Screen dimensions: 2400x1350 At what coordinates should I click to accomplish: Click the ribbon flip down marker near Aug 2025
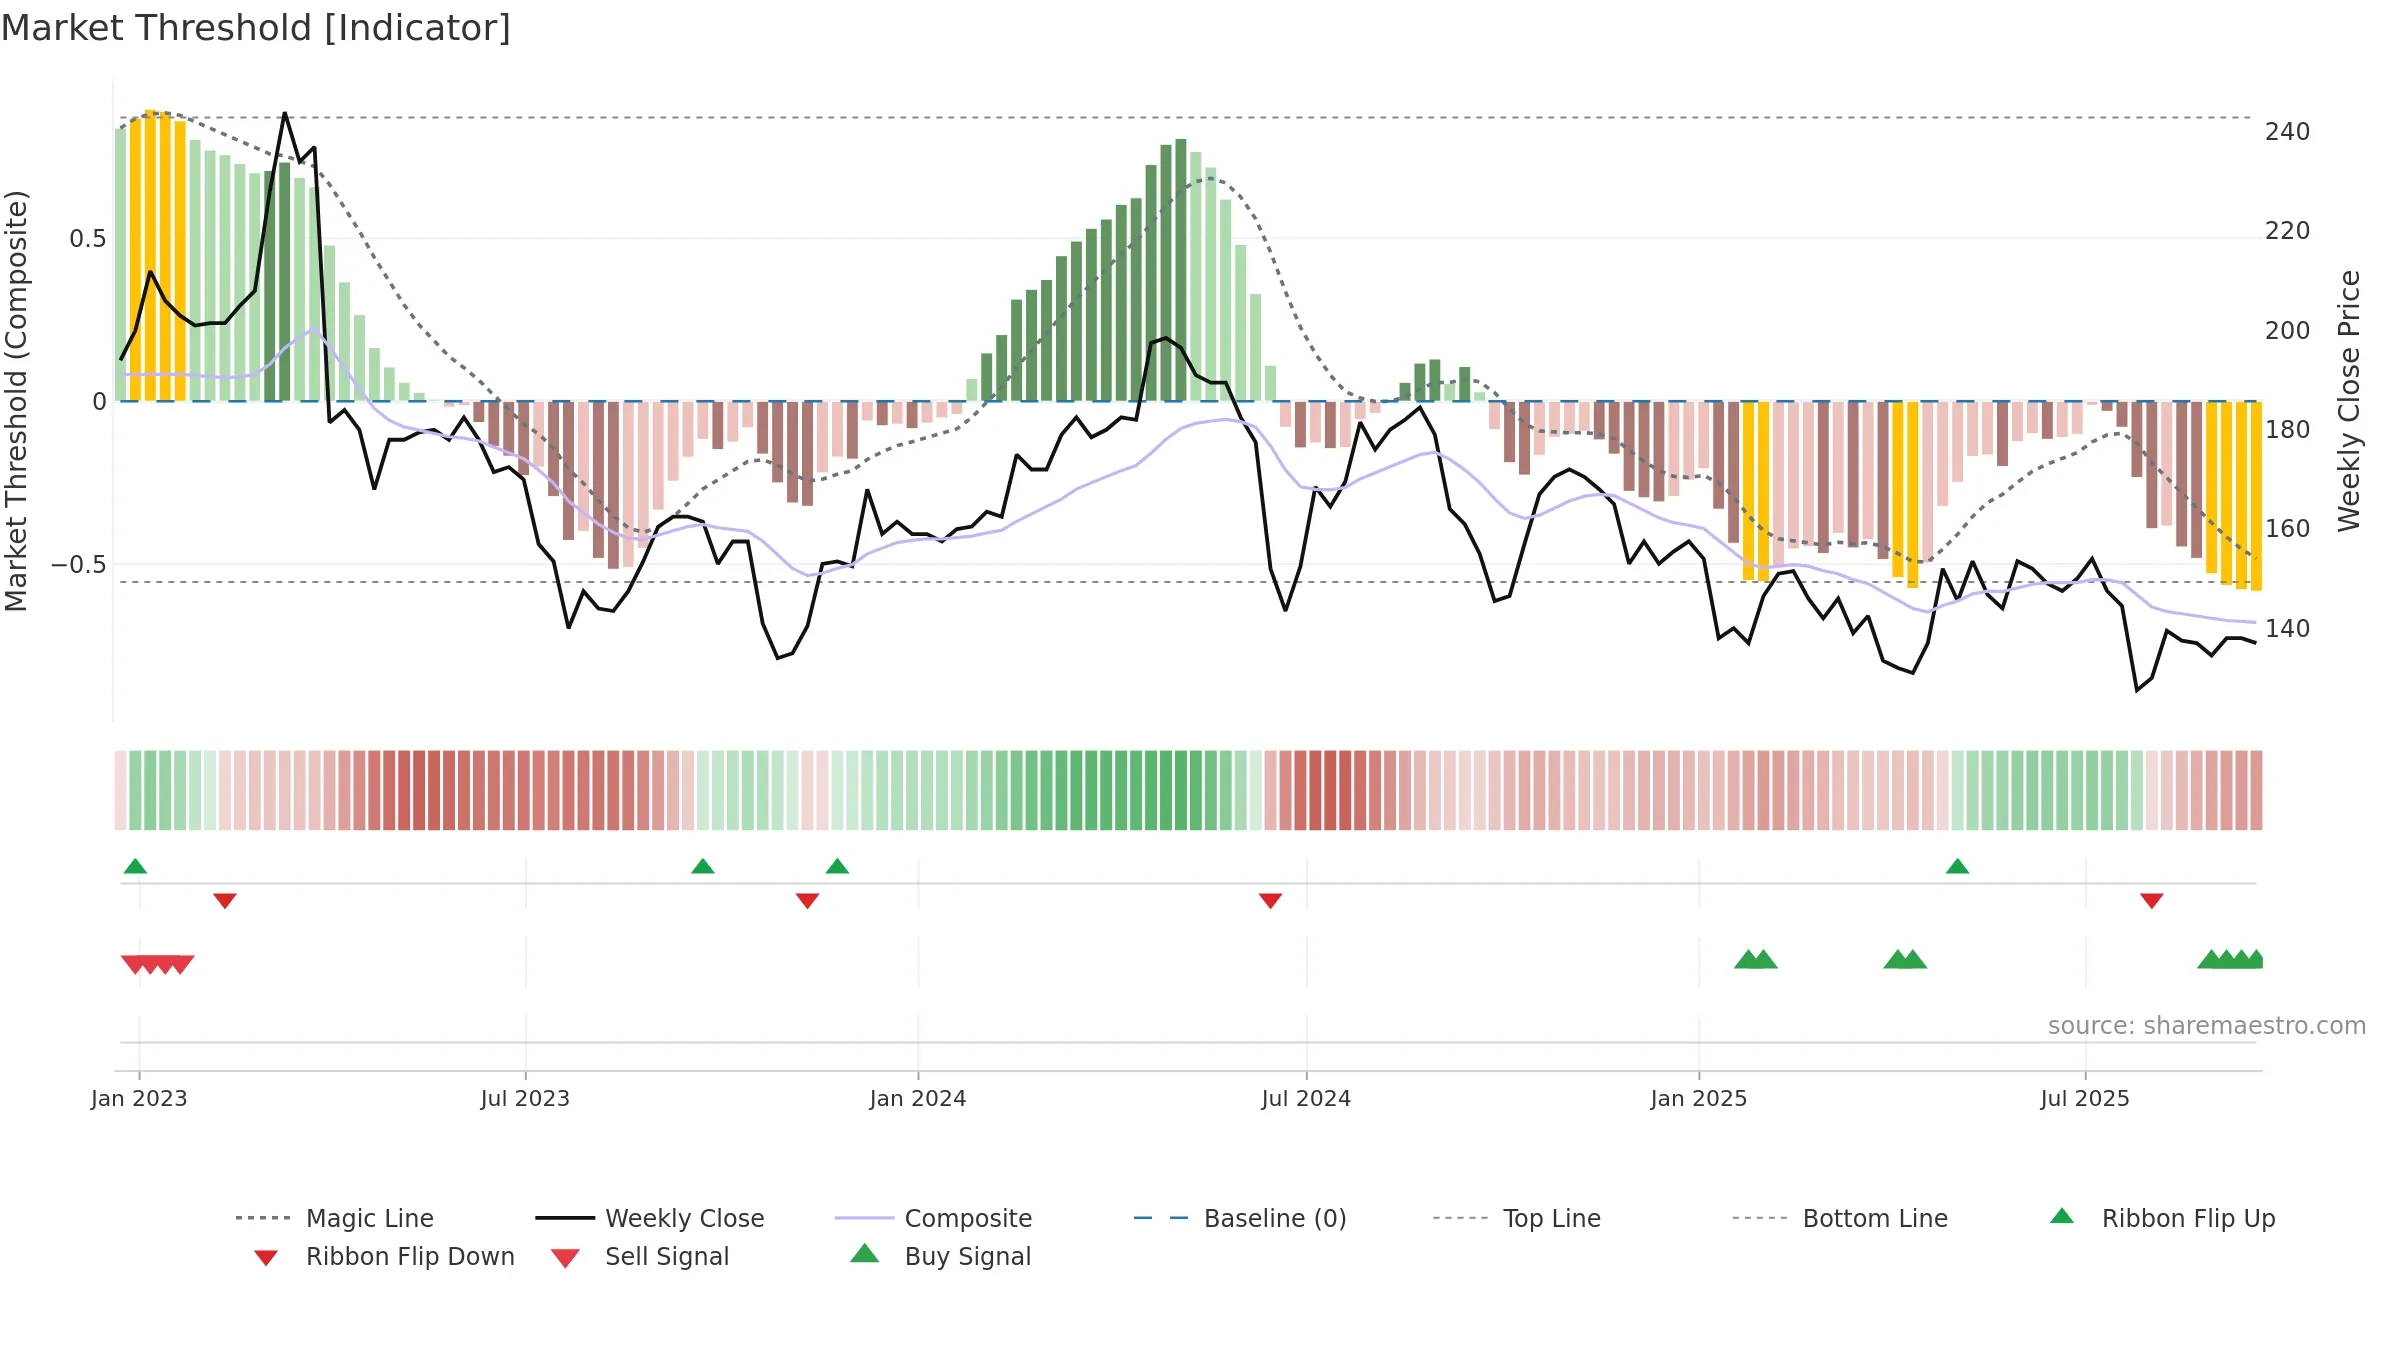[2152, 901]
